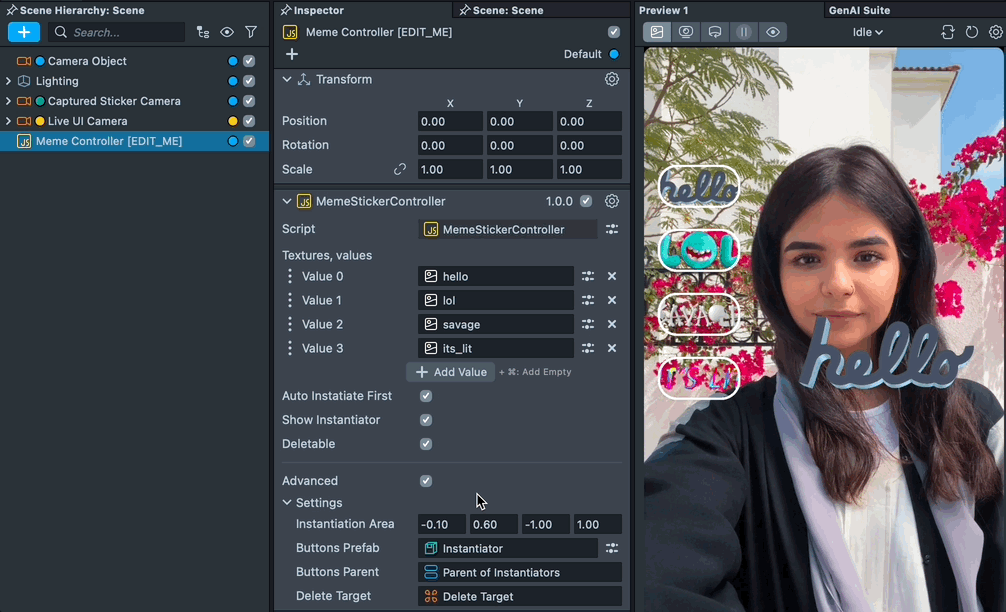Toggle the Auto Instatiate First checkbox
This screenshot has width=1006, height=612.
(426, 396)
